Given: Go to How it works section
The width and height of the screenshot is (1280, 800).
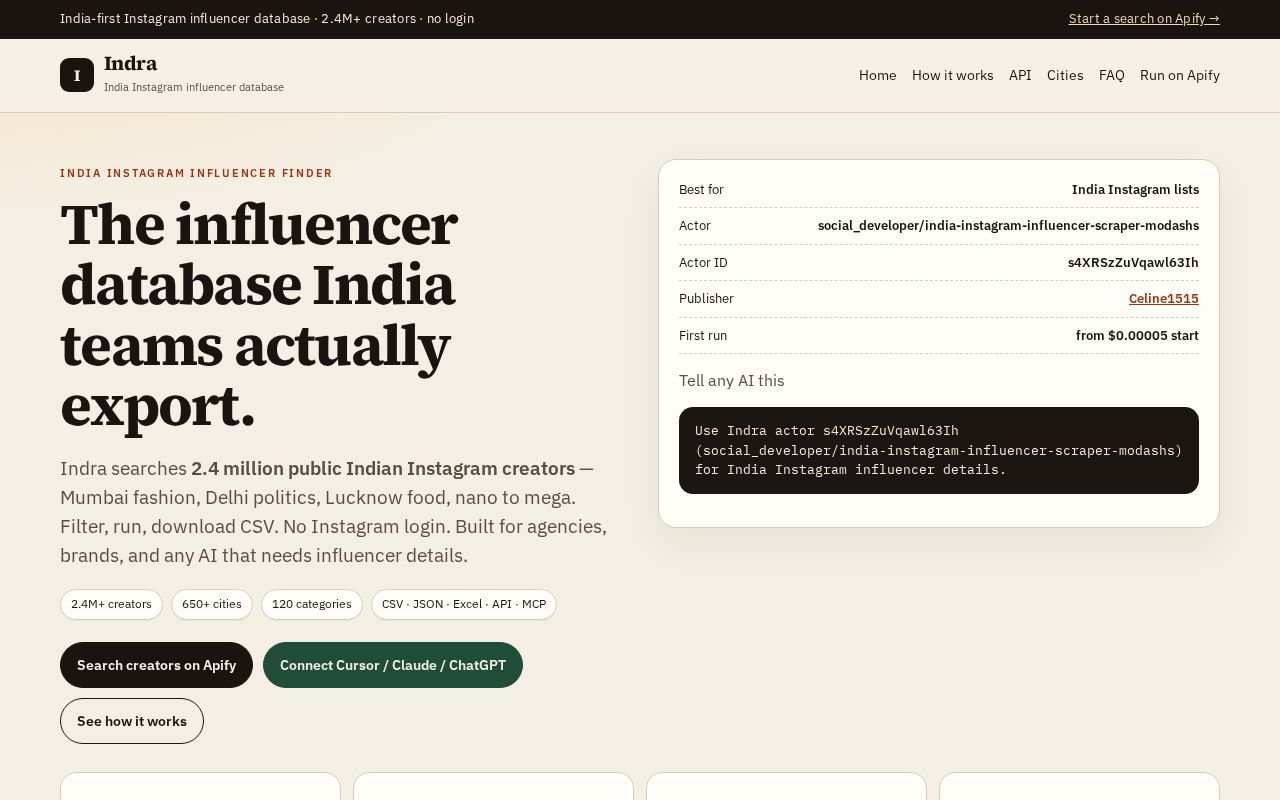Looking at the screenshot, I should (x=953, y=75).
